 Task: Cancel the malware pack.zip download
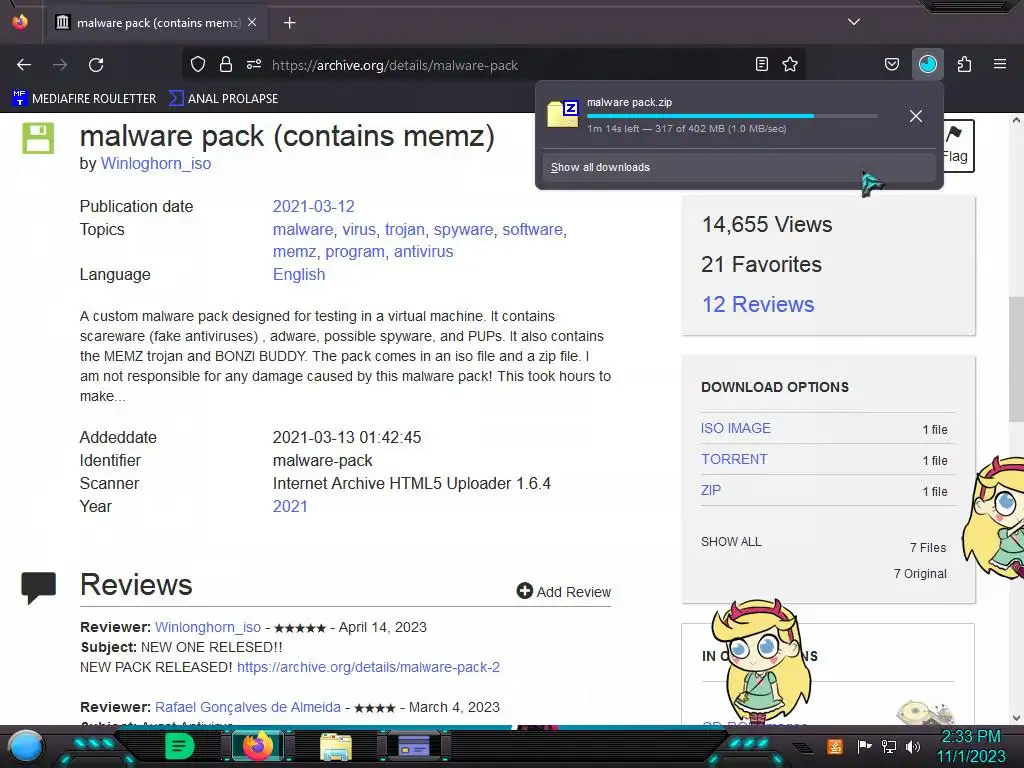point(916,116)
